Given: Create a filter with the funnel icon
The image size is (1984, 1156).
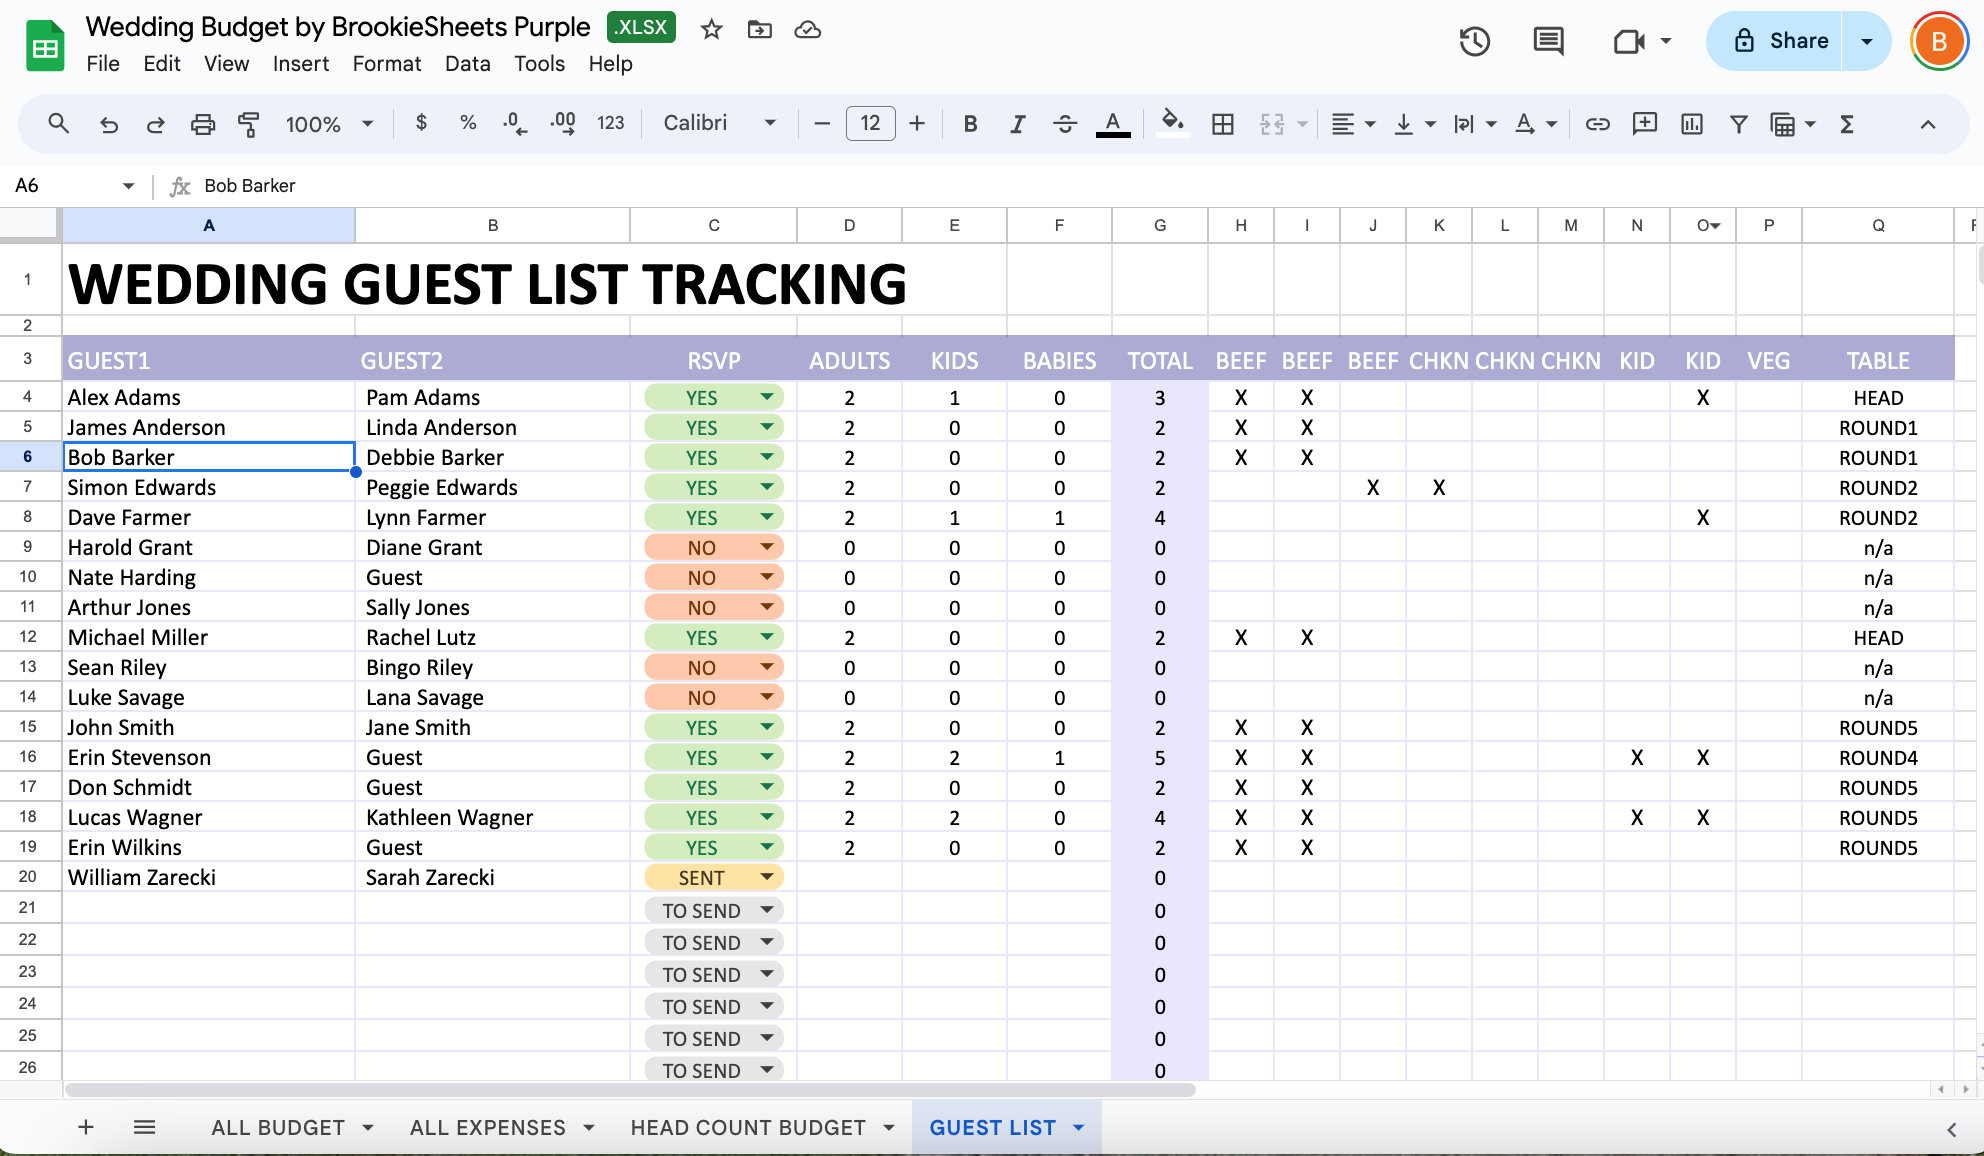Looking at the screenshot, I should [x=1738, y=124].
